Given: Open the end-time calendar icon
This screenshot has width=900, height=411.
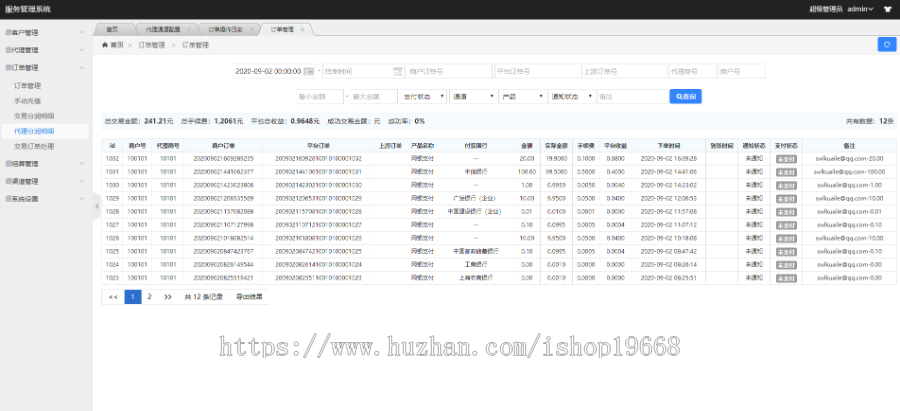Looking at the screenshot, I should (x=398, y=71).
